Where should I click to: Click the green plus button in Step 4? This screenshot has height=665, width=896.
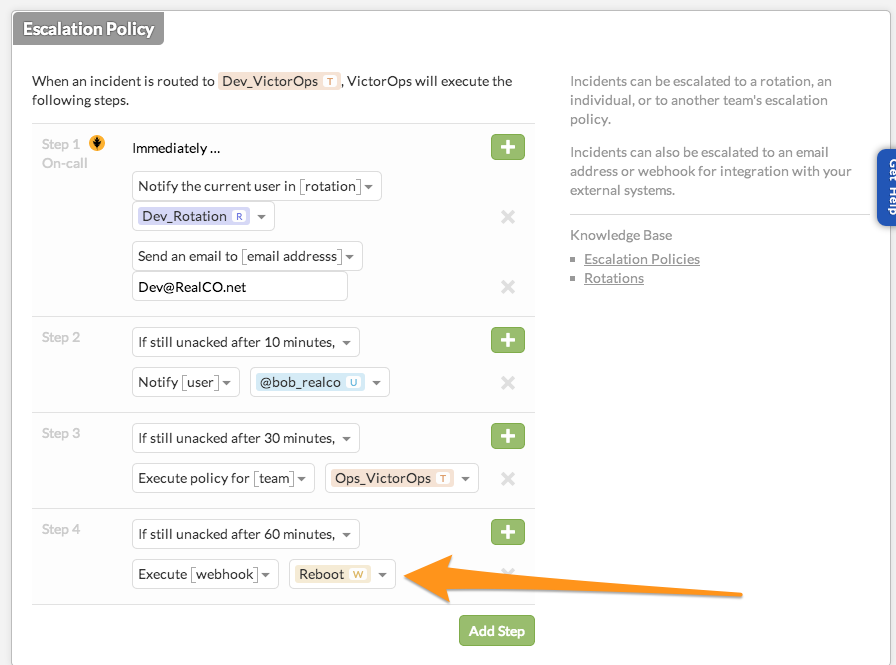click(507, 532)
